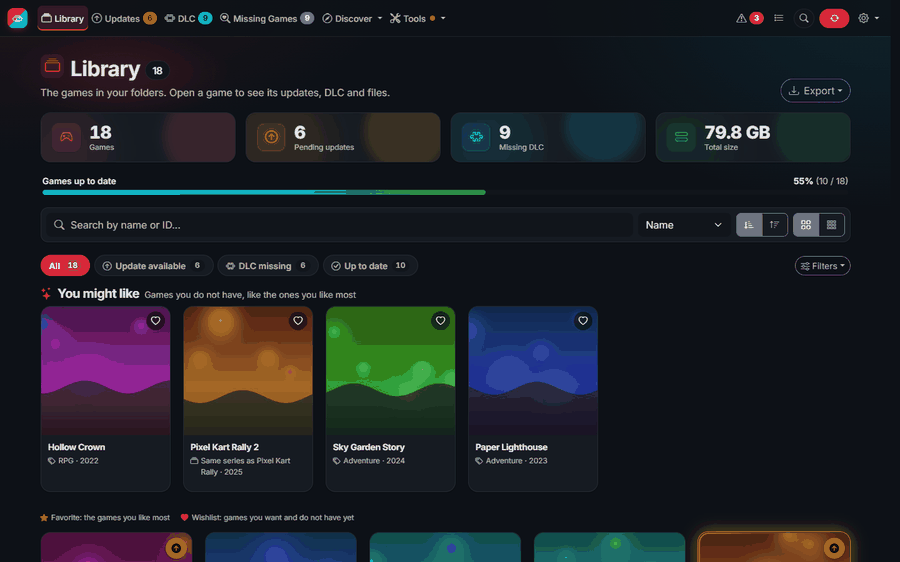Wishlist Sky Garden Story with heart icon
Viewport: 900px width, 562px height.
coord(440,321)
